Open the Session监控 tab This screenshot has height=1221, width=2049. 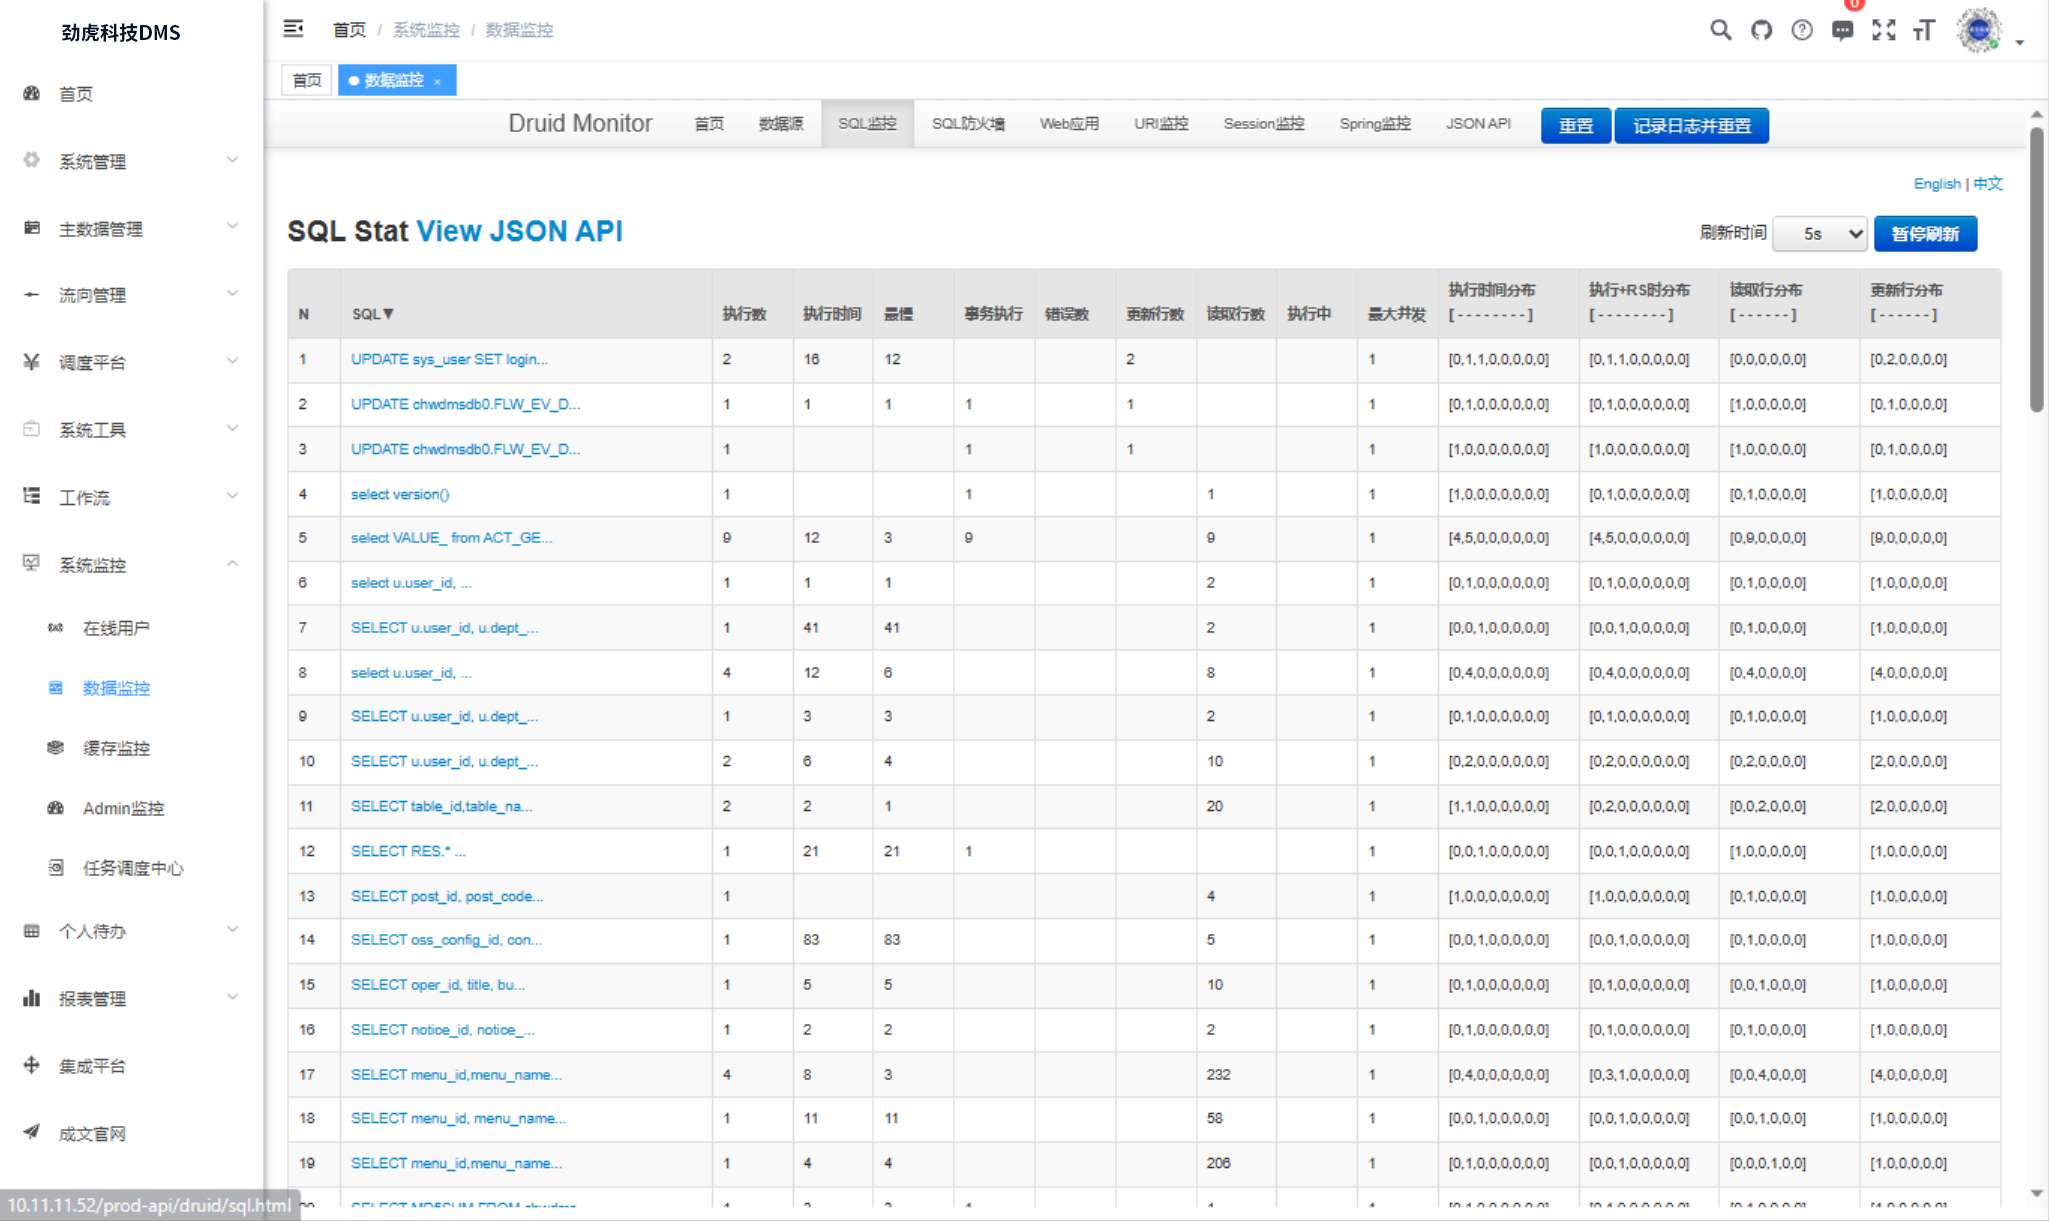[1263, 124]
